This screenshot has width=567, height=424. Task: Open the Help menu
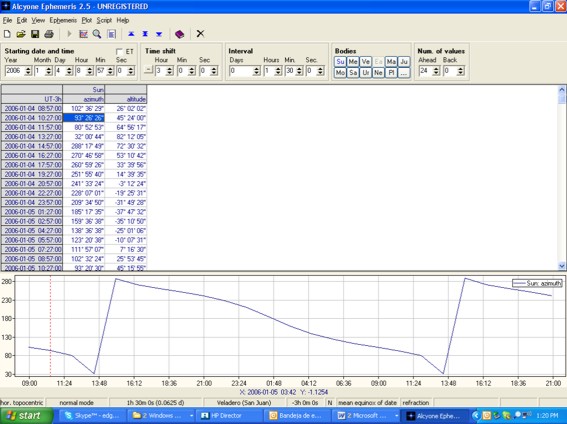point(123,20)
